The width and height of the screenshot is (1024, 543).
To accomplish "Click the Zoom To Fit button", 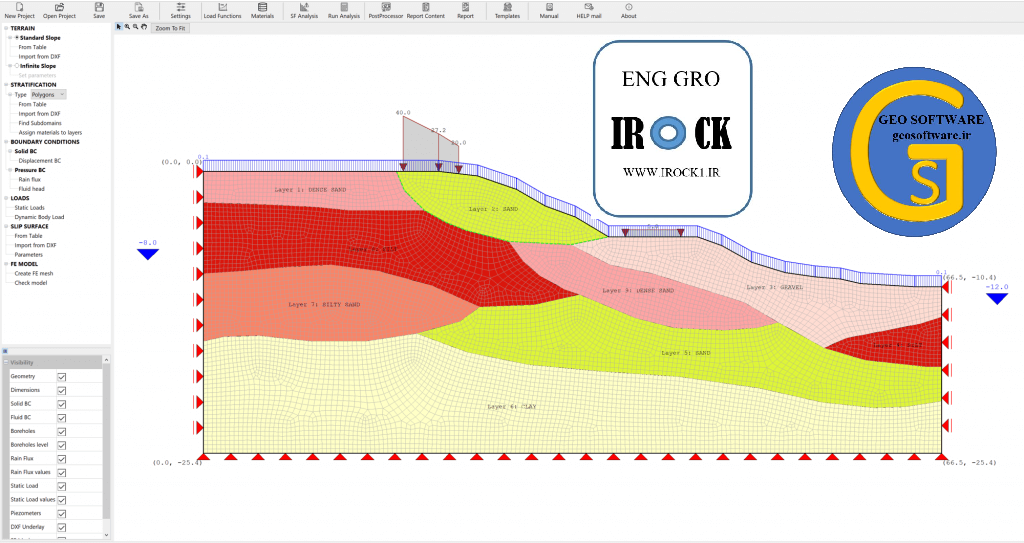I will (x=169, y=28).
